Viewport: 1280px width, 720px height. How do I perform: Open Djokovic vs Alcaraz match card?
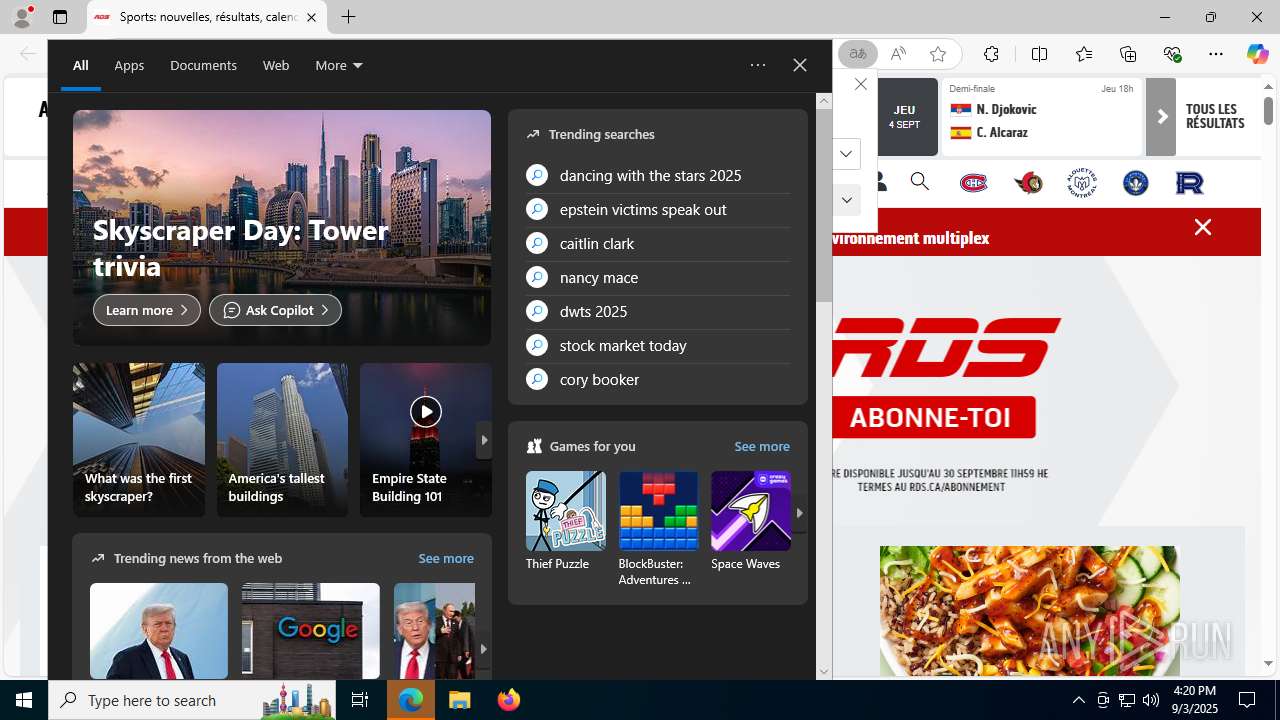click(x=1041, y=117)
